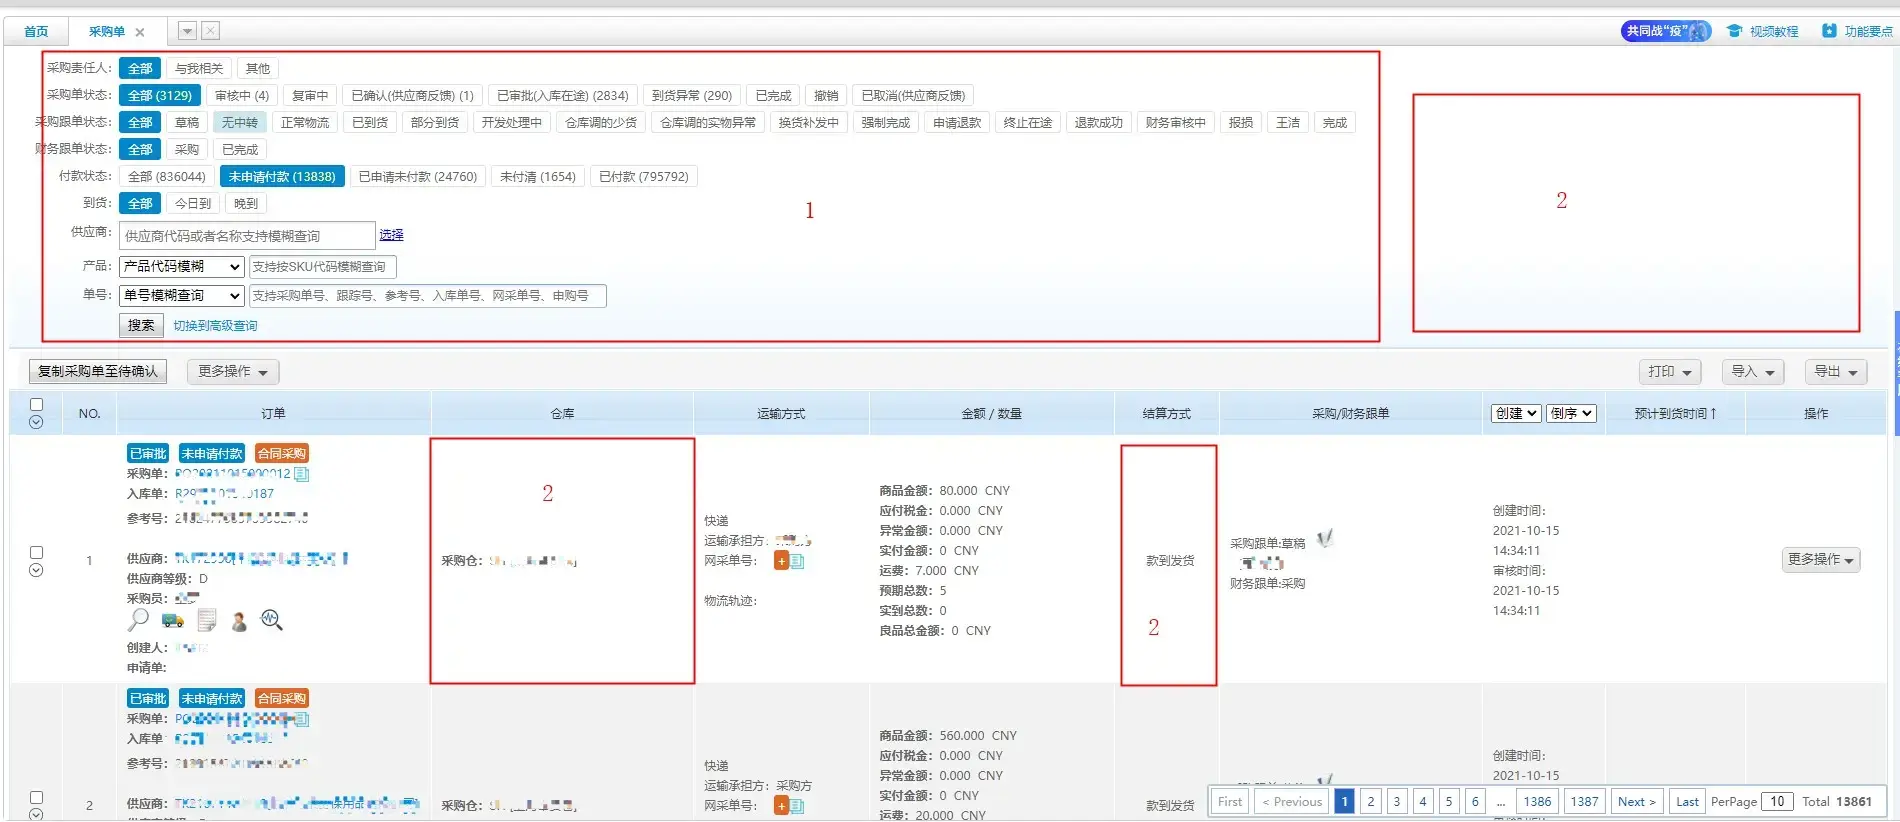Open the 倒序 sort order dropdown
Image resolution: width=1900 pixels, height=822 pixels.
1571,413
